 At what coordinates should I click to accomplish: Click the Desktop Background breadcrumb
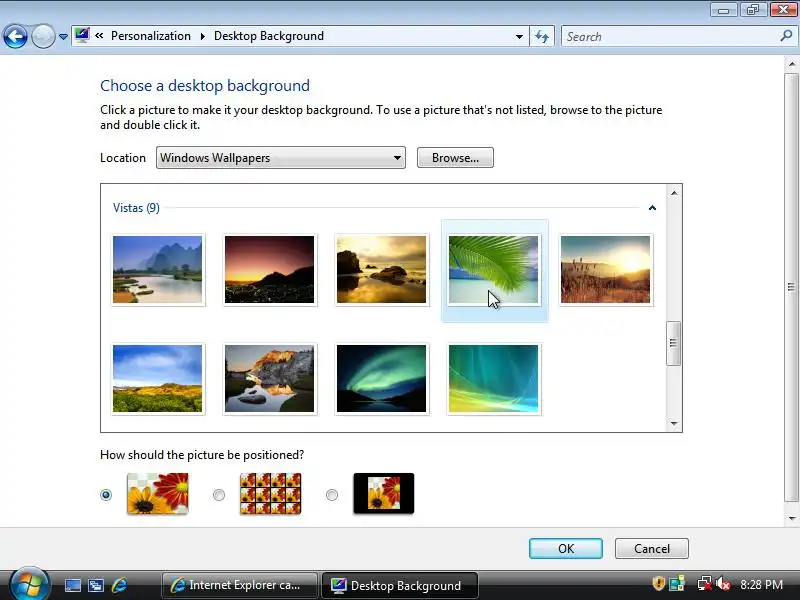click(269, 36)
